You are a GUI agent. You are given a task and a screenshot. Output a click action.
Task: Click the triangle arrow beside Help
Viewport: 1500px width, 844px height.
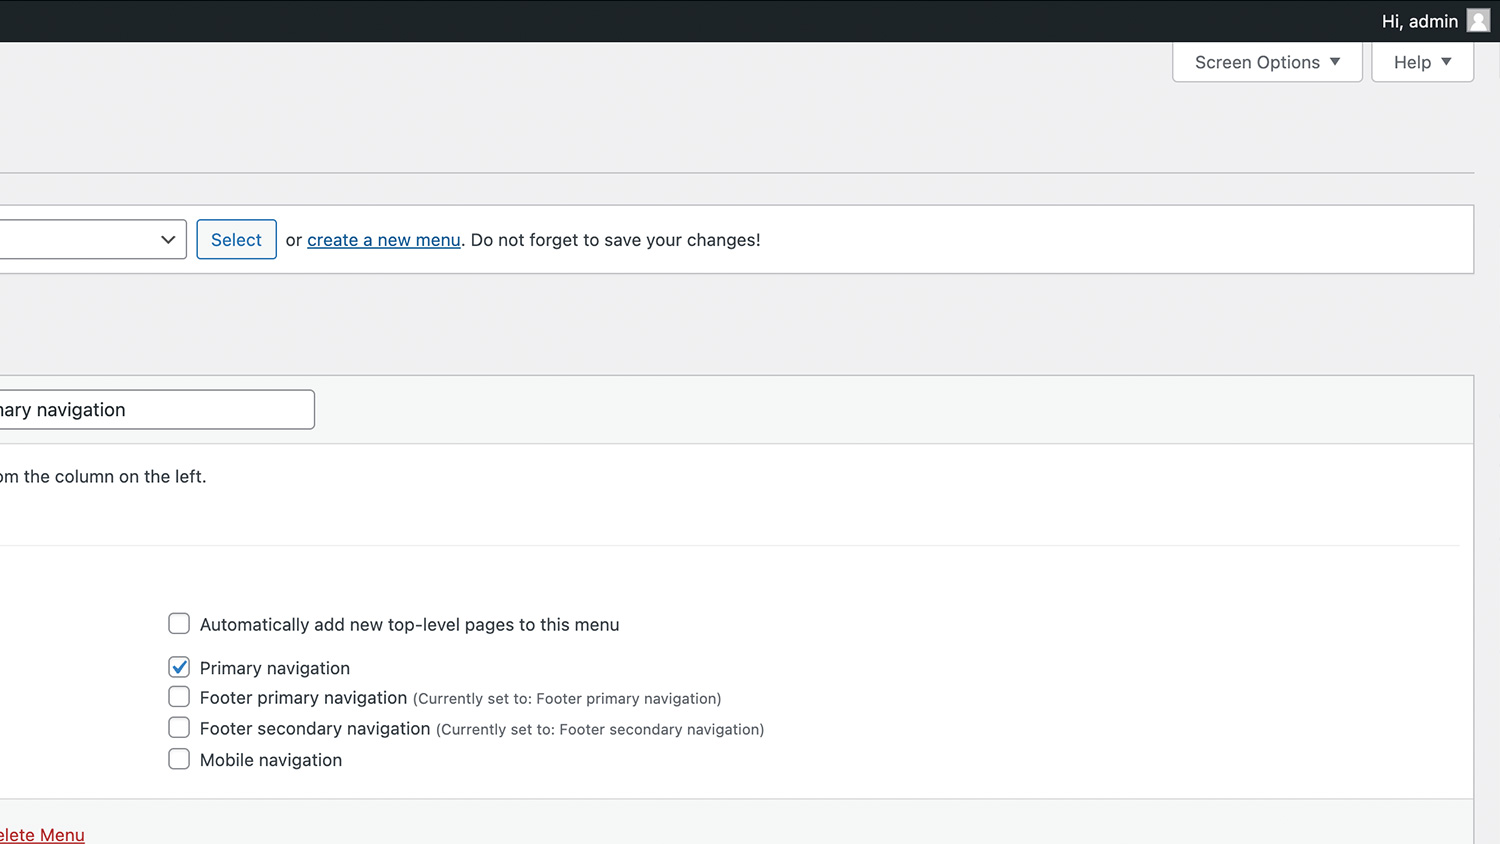1446,62
